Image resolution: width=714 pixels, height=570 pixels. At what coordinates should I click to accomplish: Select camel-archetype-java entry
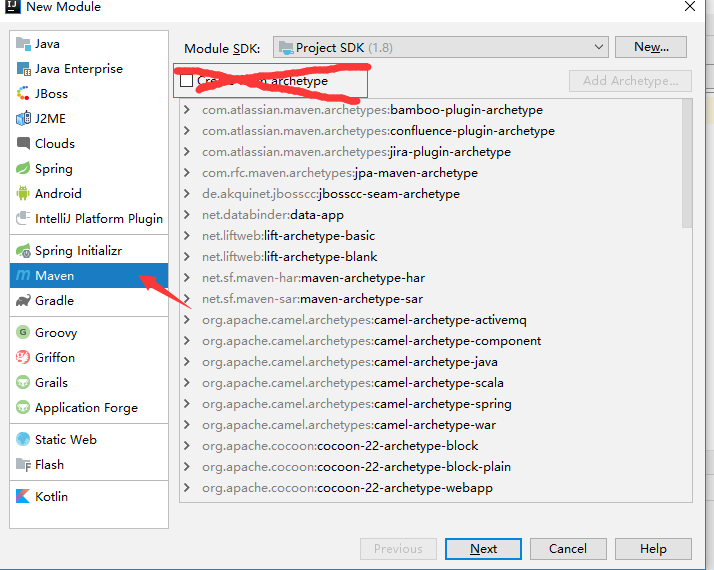pyautogui.click(x=350, y=362)
